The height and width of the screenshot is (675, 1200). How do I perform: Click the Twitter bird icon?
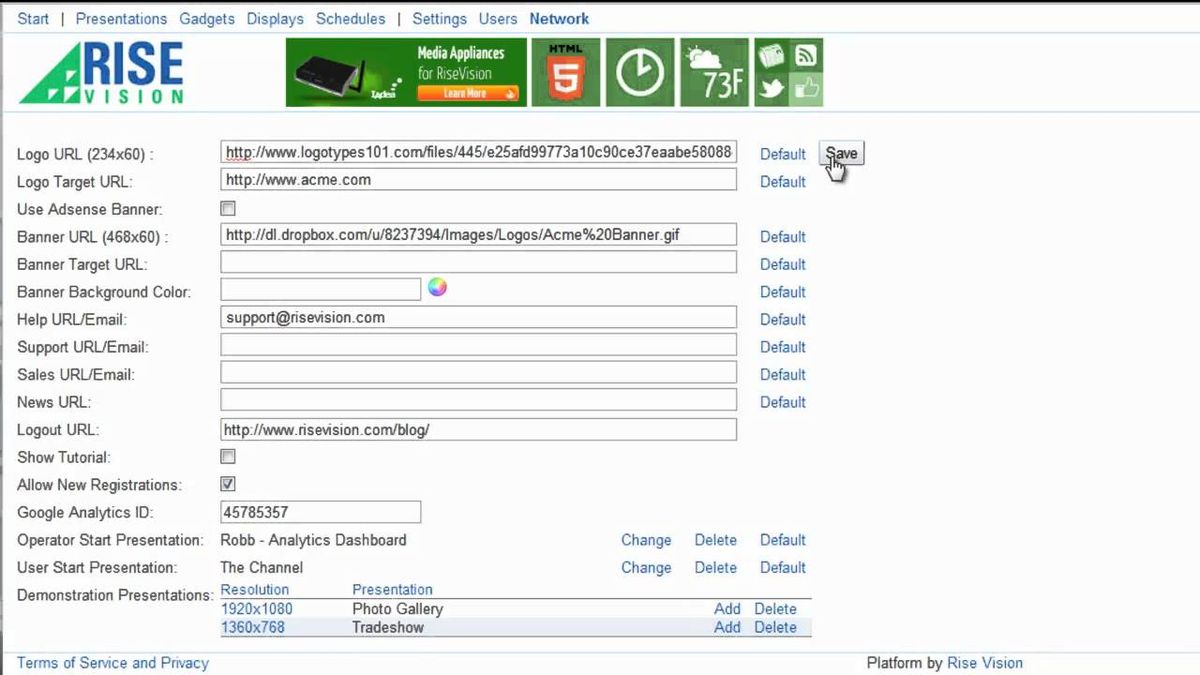[771, 90]
